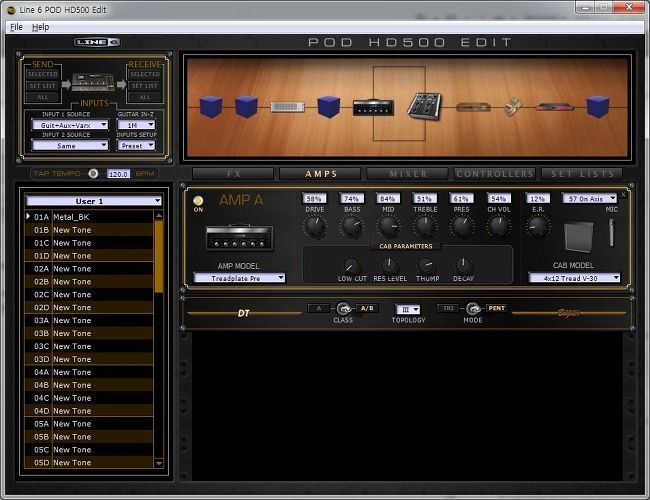Screen dimensions: 650x500
Task: Click the THUMP cab knob
Action: (426, 265)
